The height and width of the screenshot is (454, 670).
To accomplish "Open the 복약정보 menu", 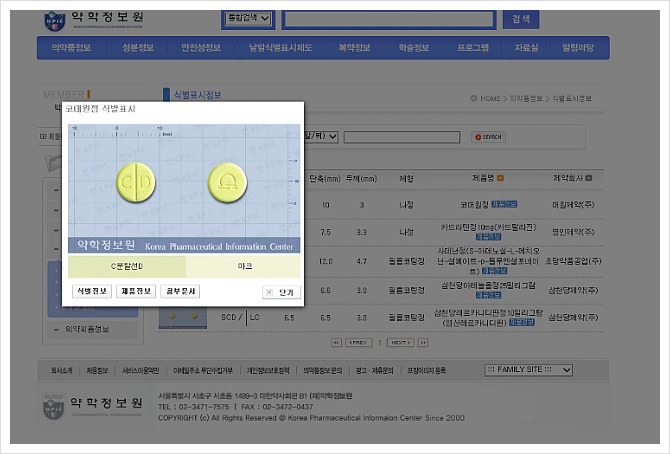I will [354, 47].
